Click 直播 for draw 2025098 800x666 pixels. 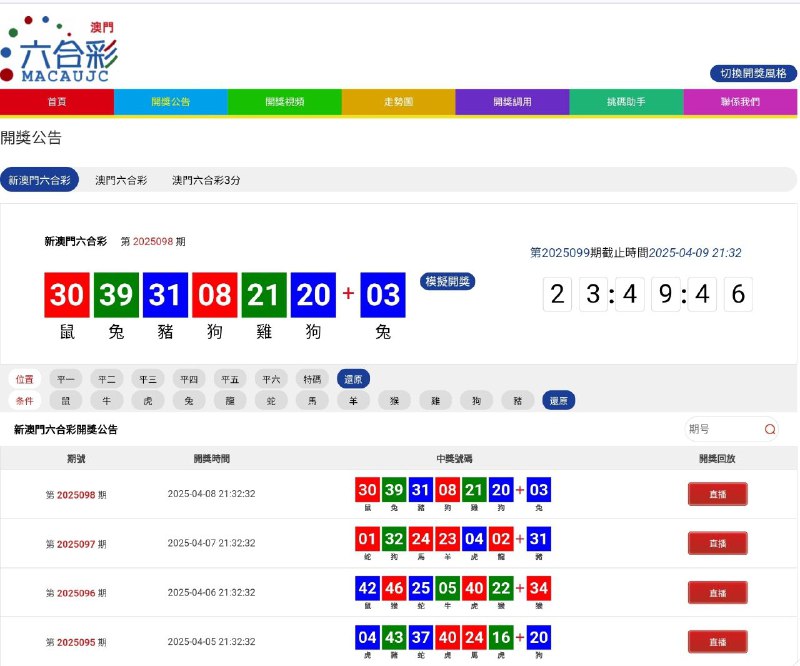(717, 494)
